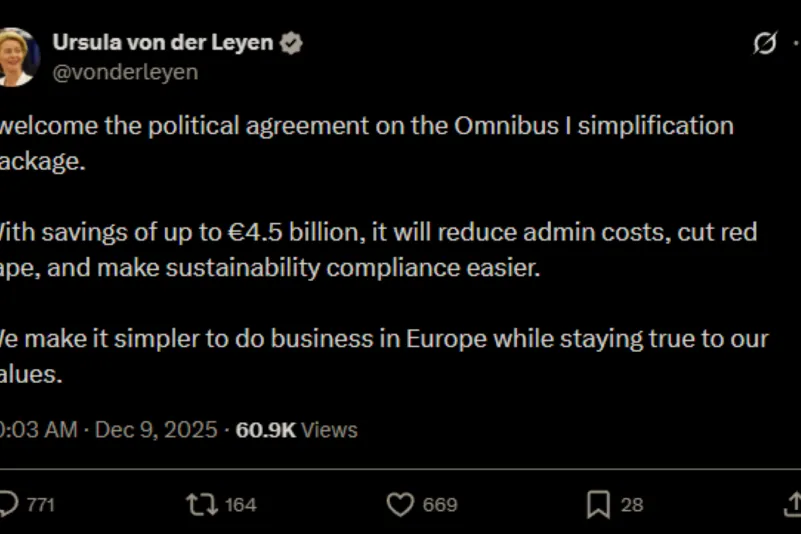This screenshot has width=801, height=534.
Task: Click the blue verified badge
Action: (292, 43)
